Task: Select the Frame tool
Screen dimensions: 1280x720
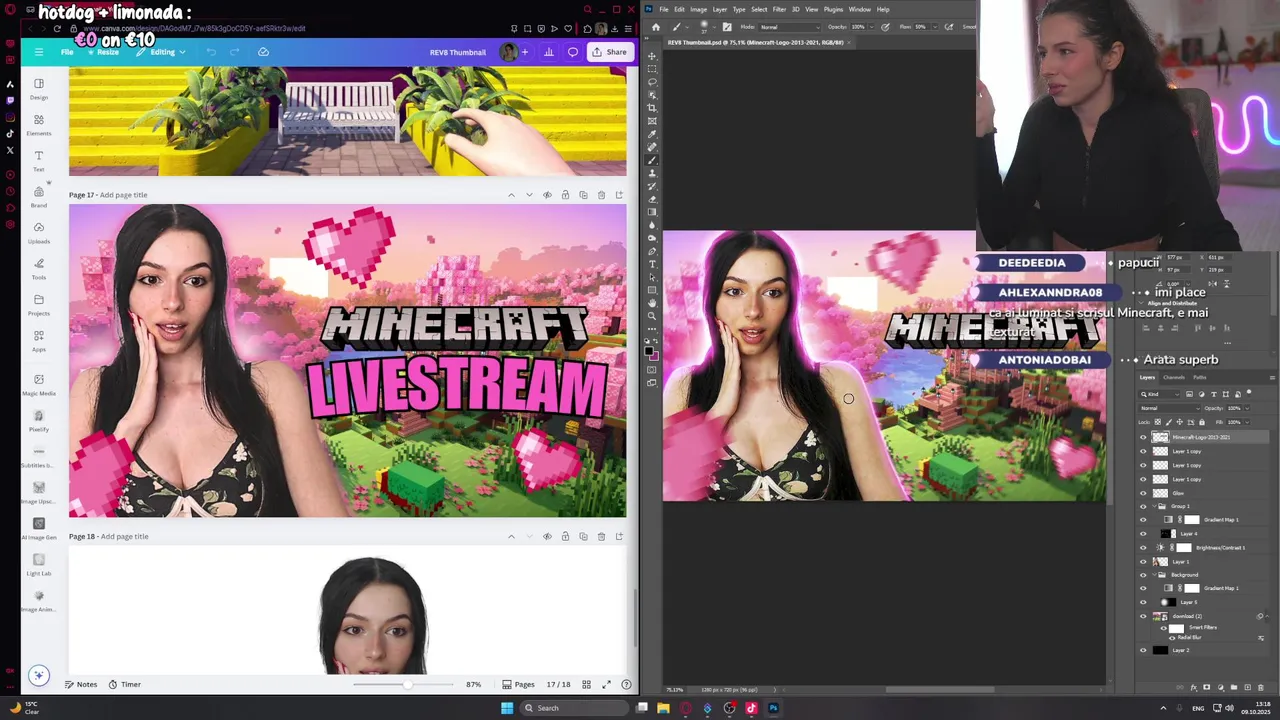Action: tap(653, 121)
